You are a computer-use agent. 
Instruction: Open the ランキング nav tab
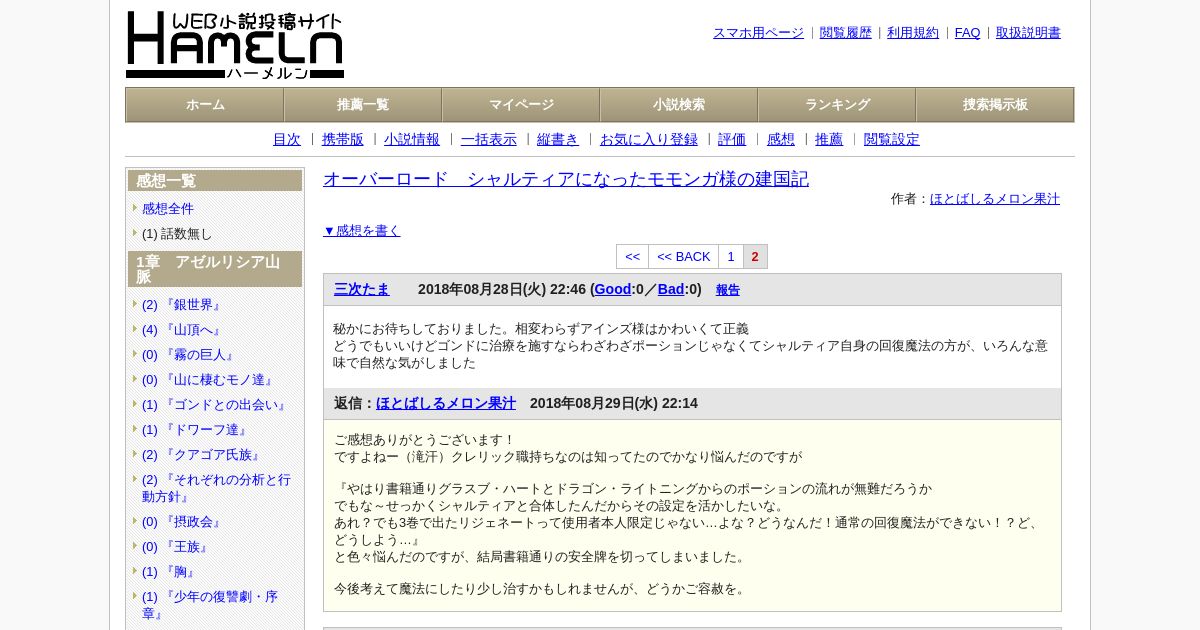click(x=837, y=105)
